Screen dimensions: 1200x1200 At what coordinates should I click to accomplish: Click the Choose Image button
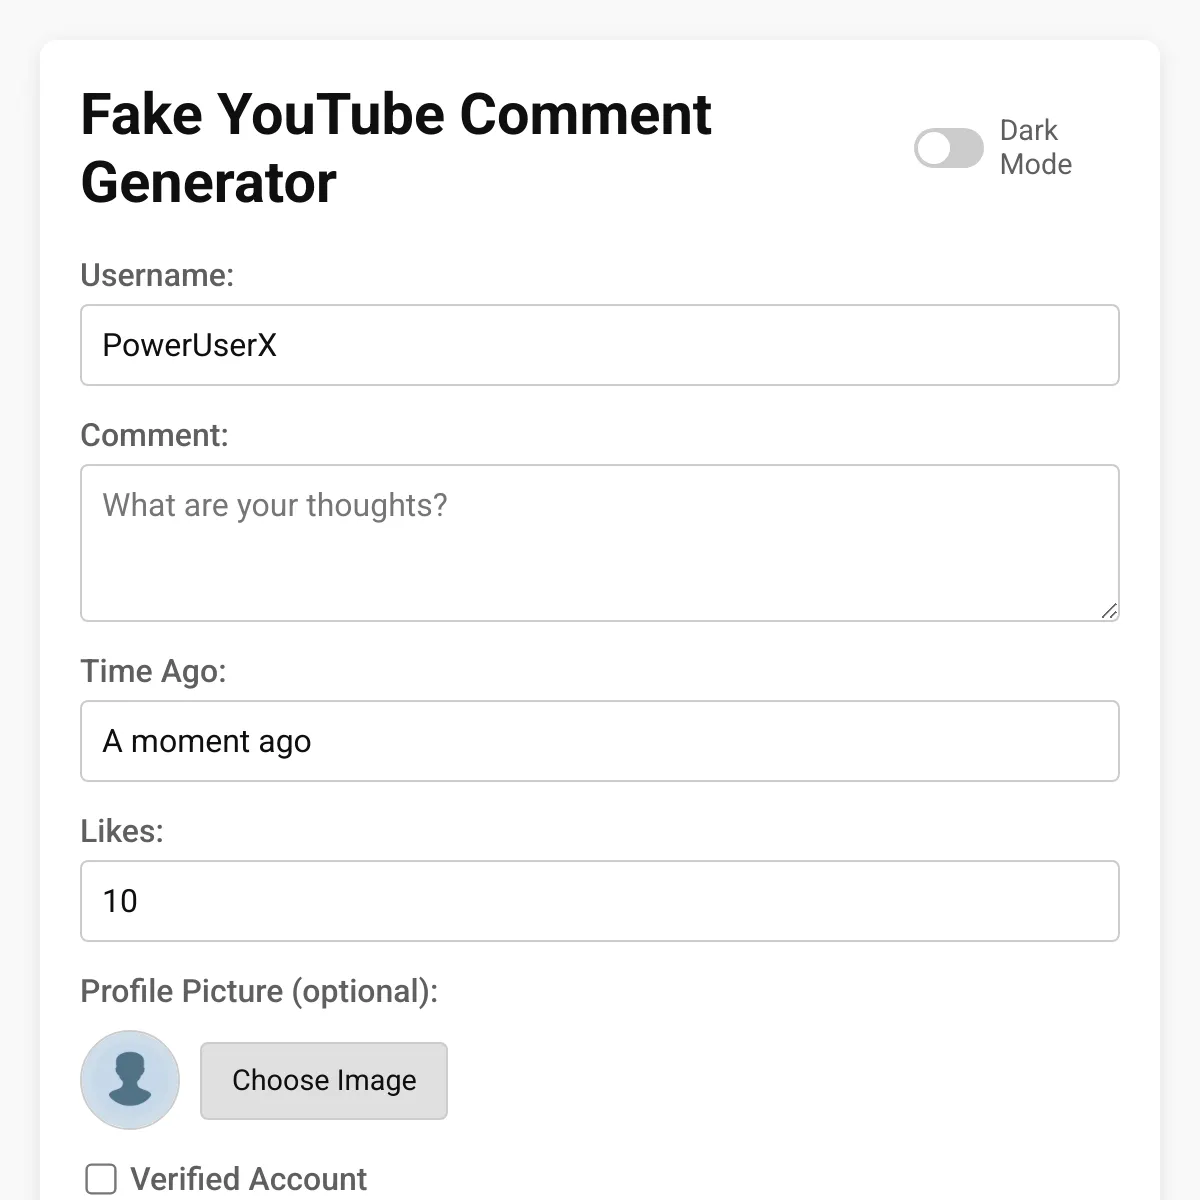pyautogui.click(x=324, y=1080)
